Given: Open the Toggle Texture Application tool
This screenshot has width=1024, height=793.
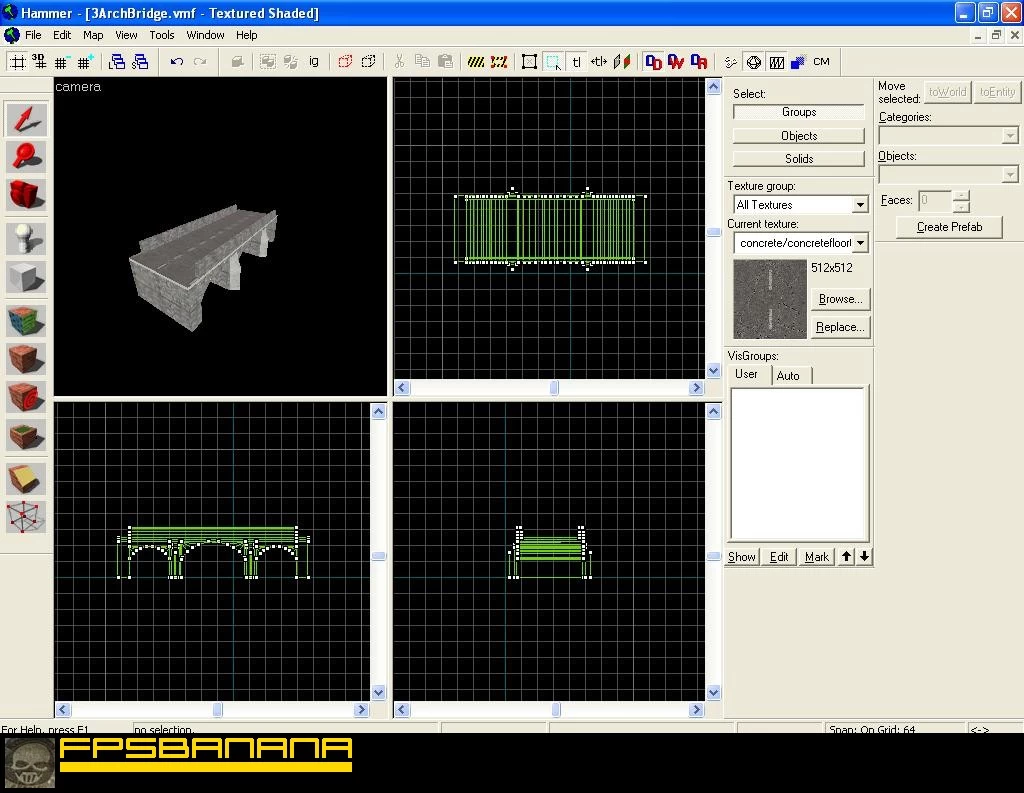Looking at the screenshot, I should (26, 321).
